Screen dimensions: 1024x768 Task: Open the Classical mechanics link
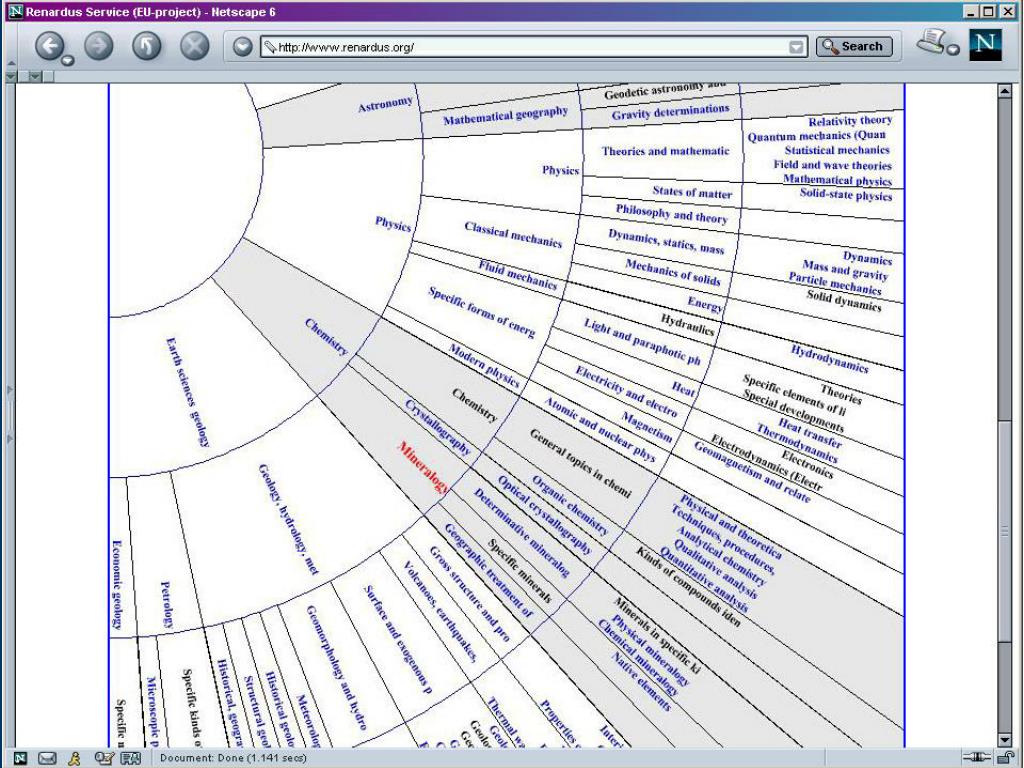pos(513,234)
